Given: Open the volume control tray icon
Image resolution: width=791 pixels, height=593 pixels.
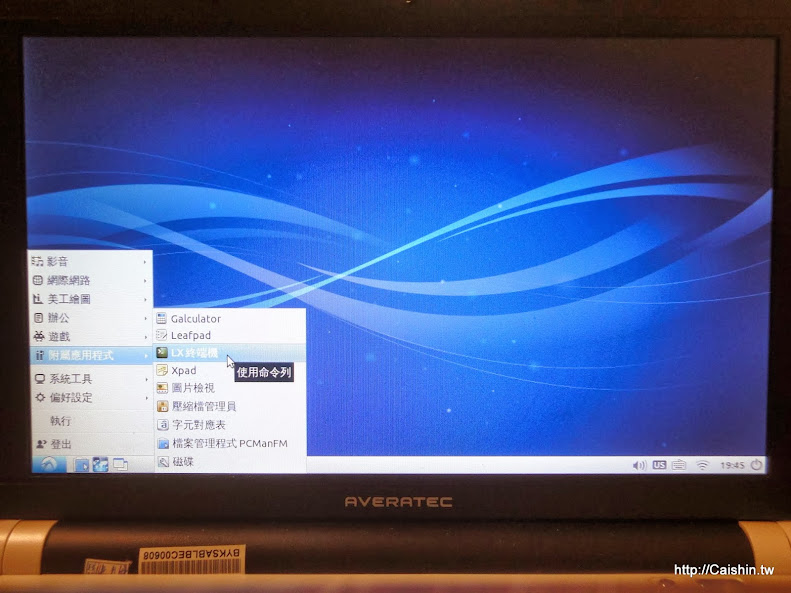Looking at the screenshot, I should (x=639, y=465).
